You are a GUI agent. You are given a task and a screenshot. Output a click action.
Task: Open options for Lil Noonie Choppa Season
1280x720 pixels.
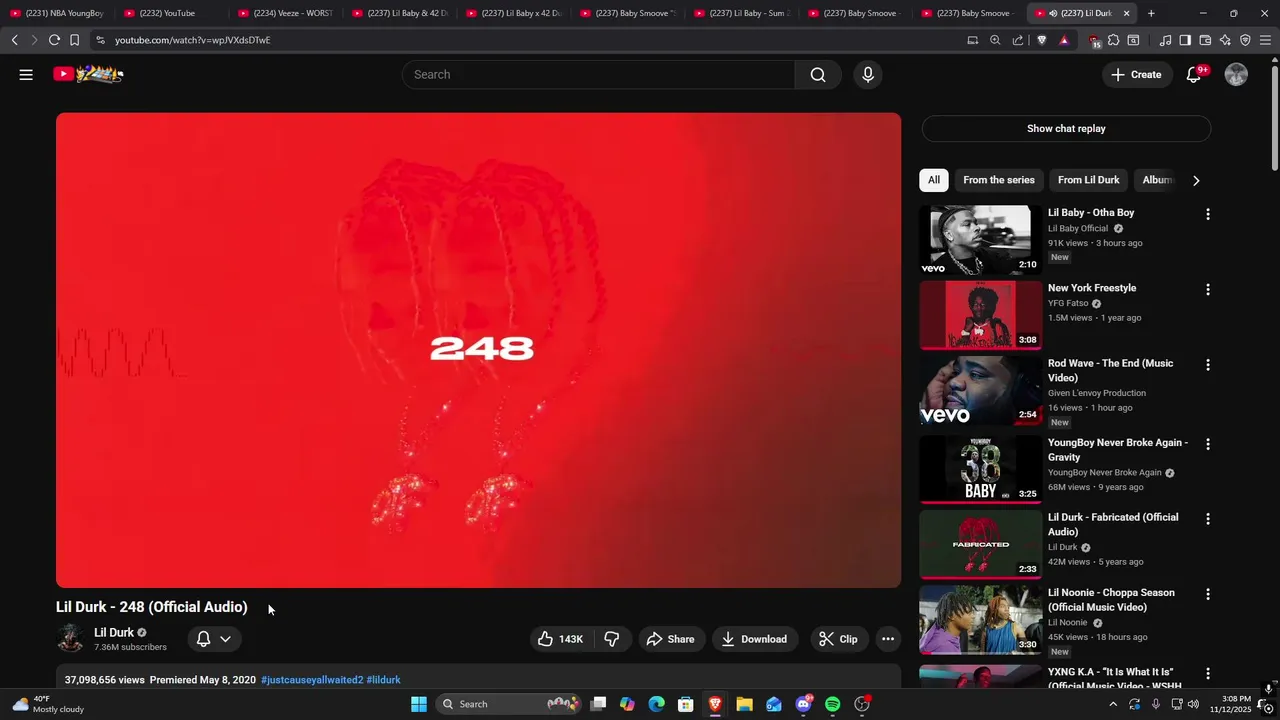pos(1207,594)
